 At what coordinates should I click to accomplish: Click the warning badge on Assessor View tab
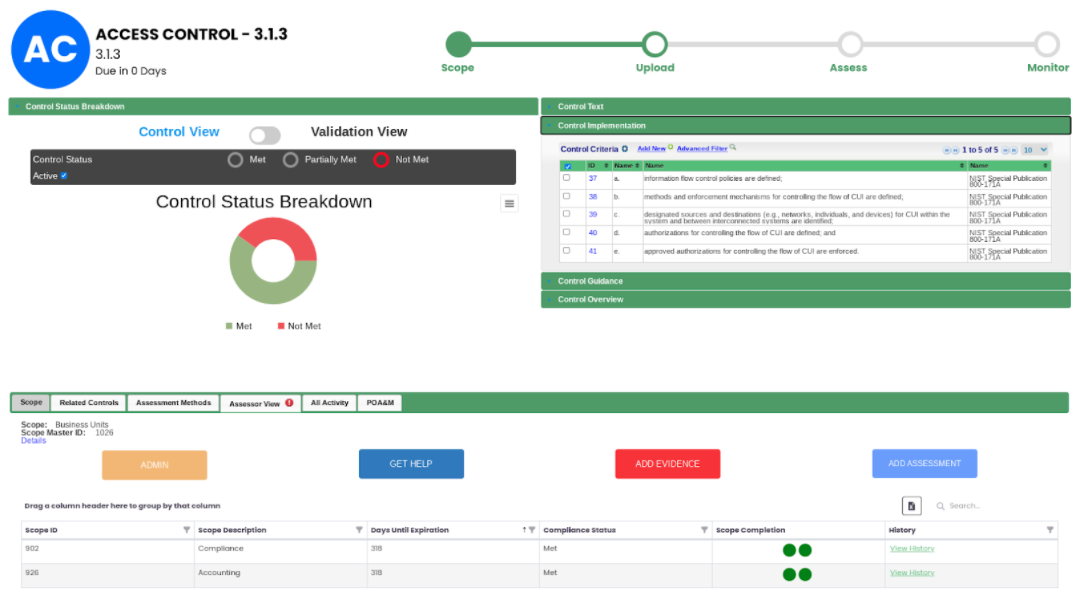pyautogui.click(x=289, y=402)
